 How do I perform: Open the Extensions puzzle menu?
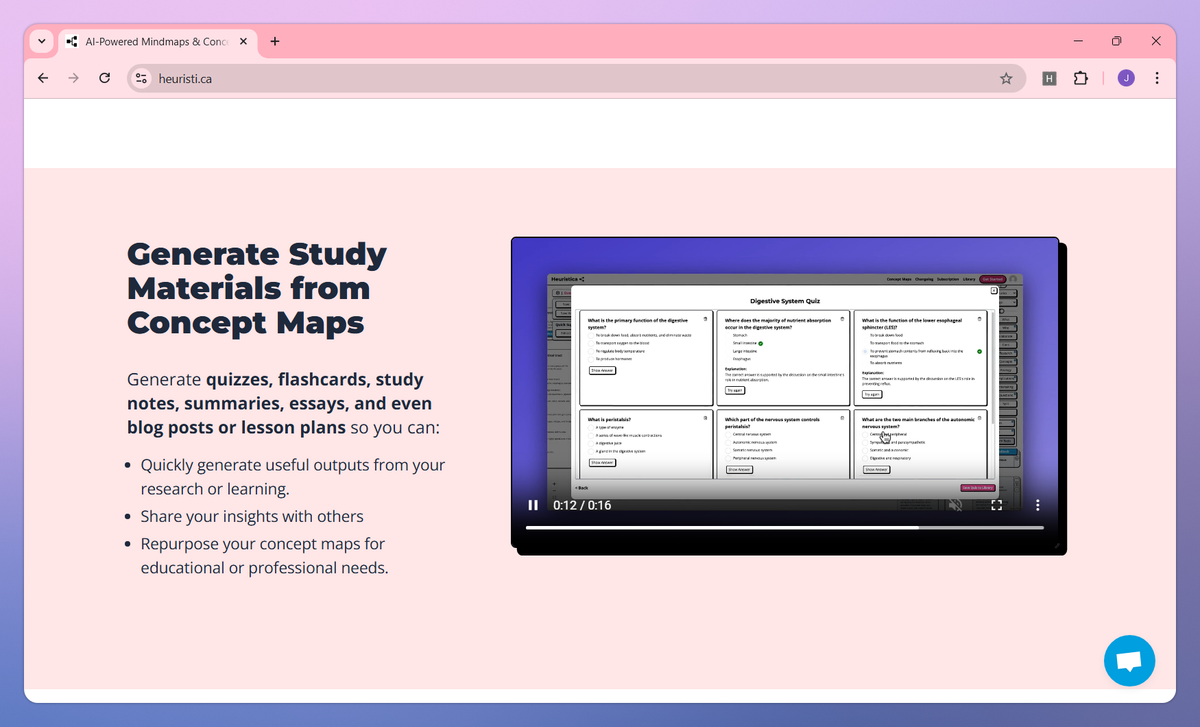(x=1080, y=78)
